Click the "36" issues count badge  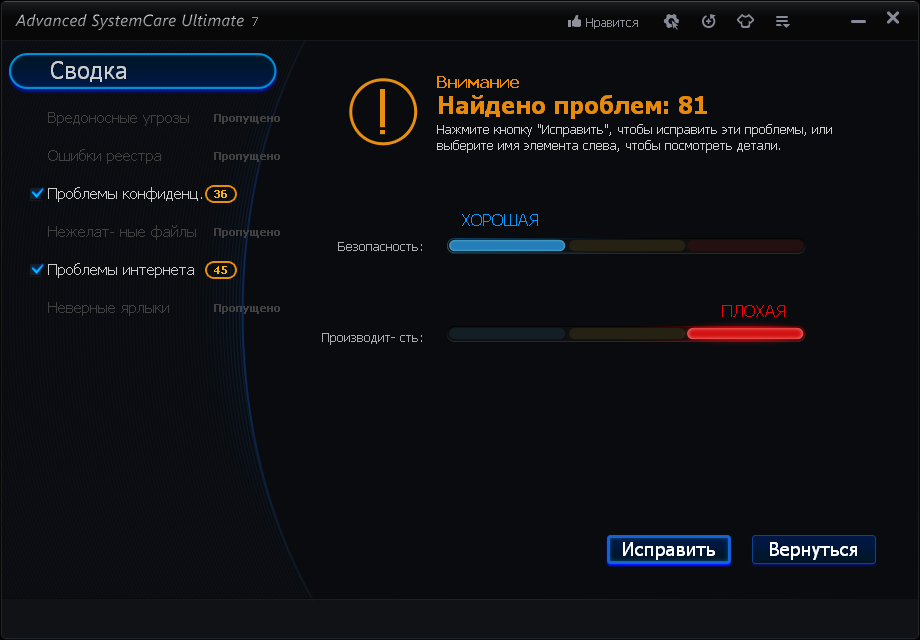[x=220, y=194]
